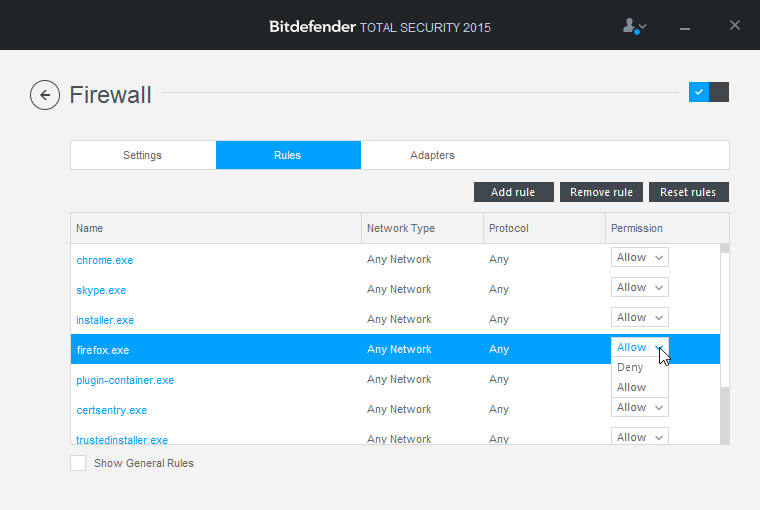Click the Add rule button
This screenshot has height=510, width=760.
(513, 192)
